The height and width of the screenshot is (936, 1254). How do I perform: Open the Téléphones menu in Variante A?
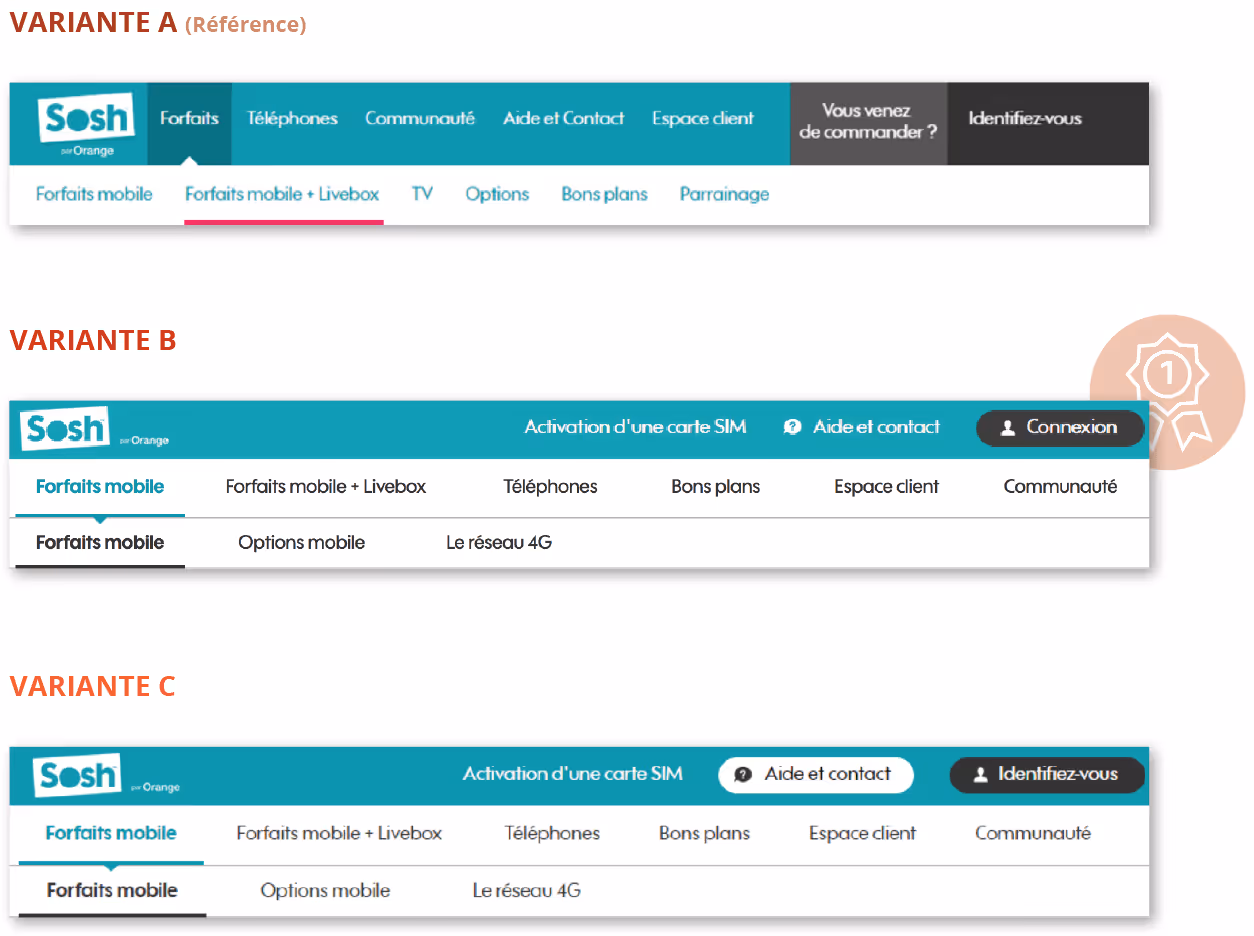coord(292,118)
